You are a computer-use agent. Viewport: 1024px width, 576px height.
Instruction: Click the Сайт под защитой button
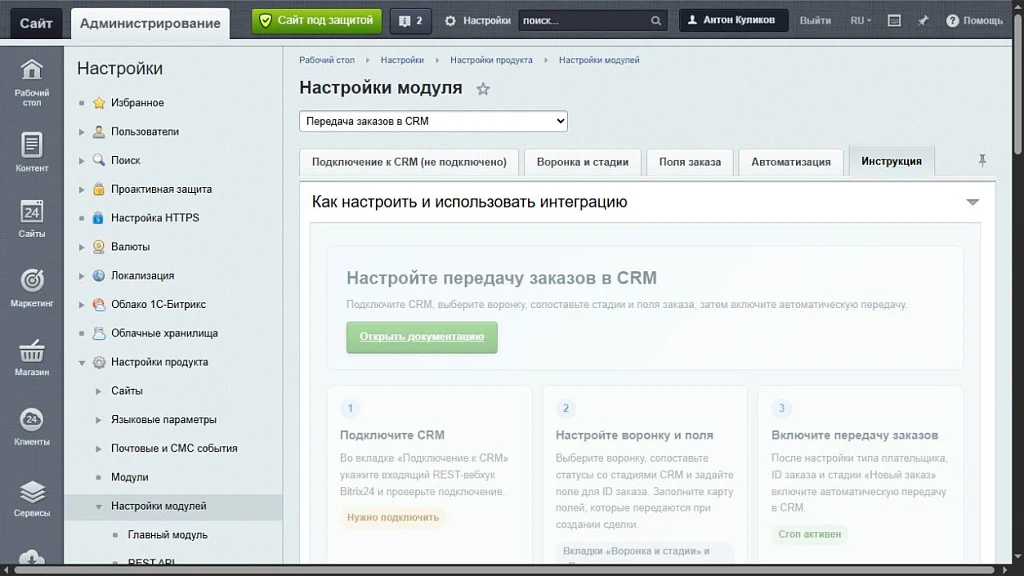[x=317, y=21]
